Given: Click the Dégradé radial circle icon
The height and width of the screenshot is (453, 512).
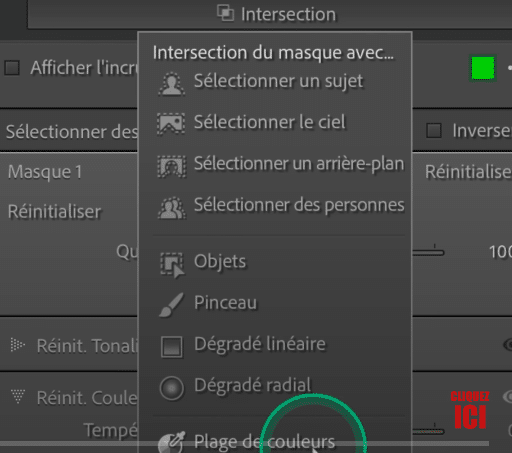Looking at the screenshot, I should 171,388.
